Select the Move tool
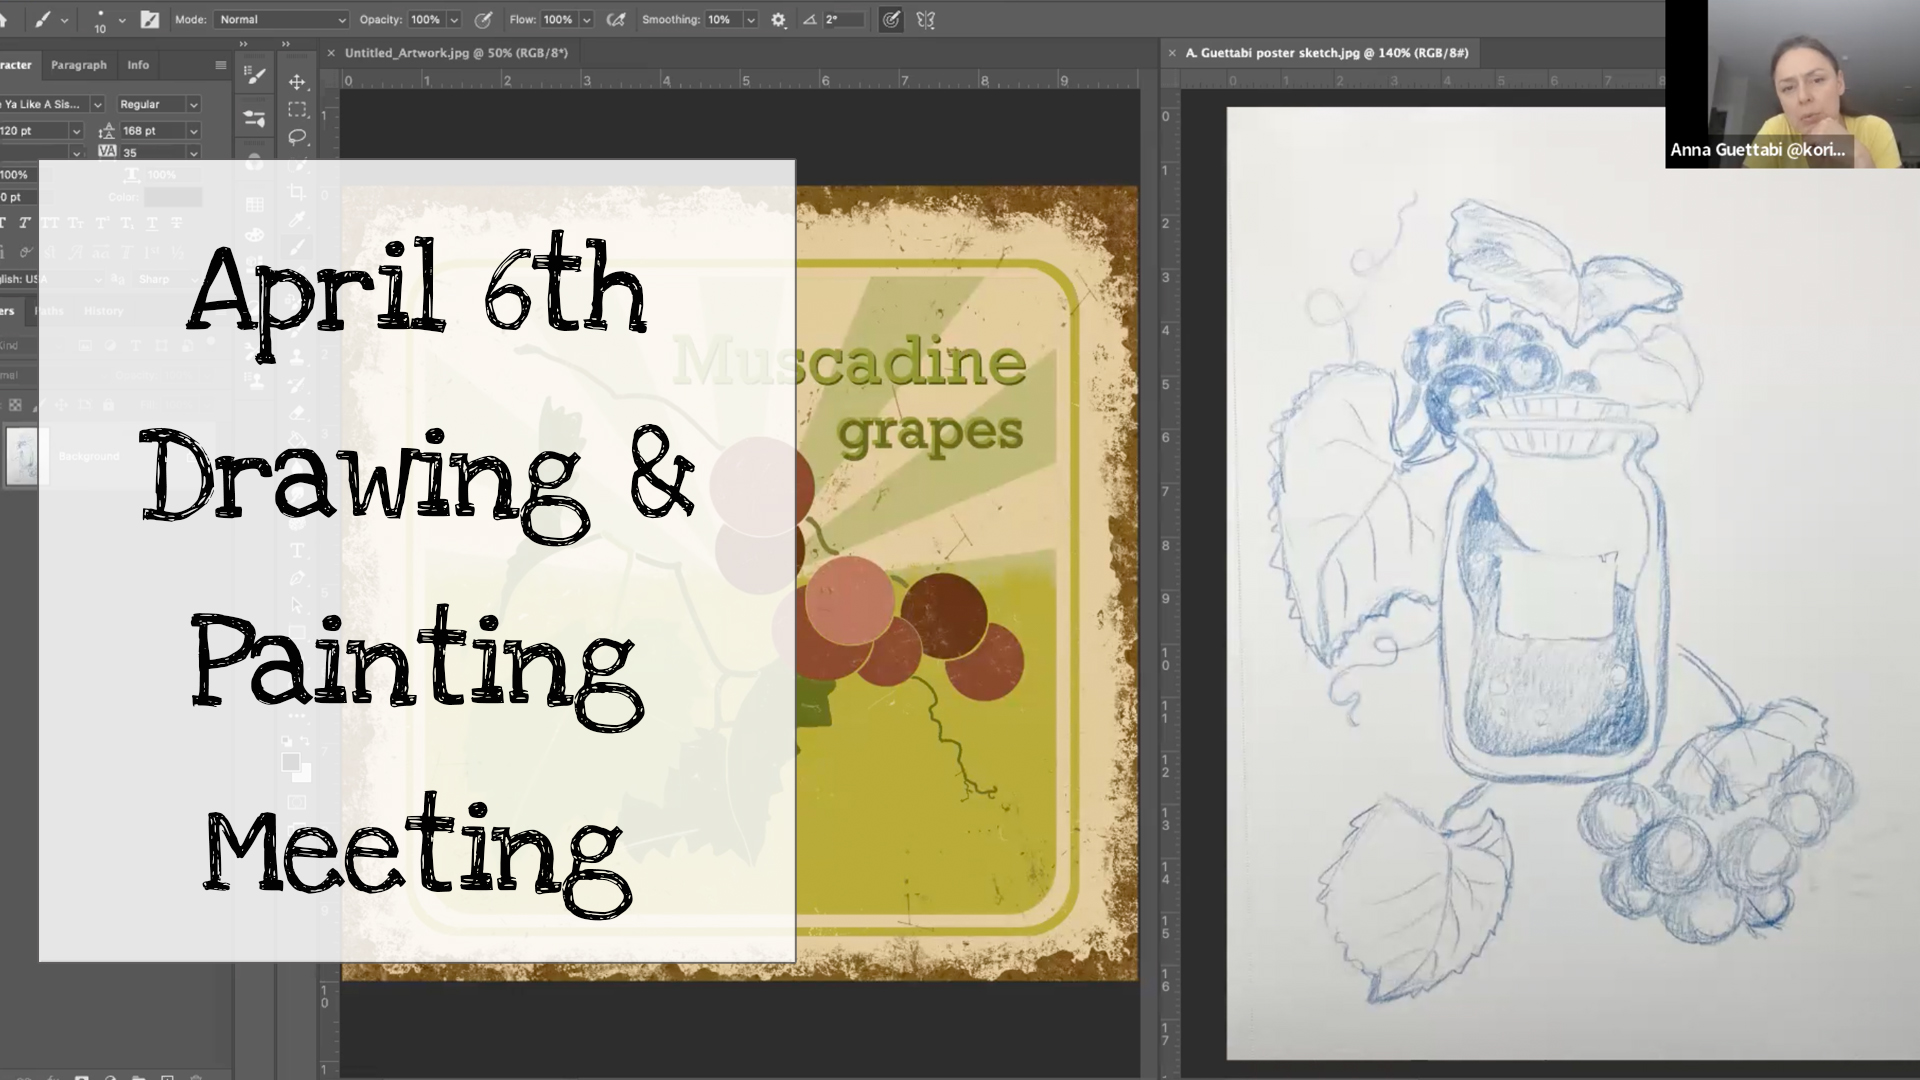Screen dimensions: 1920x1080 coord(297,82)
